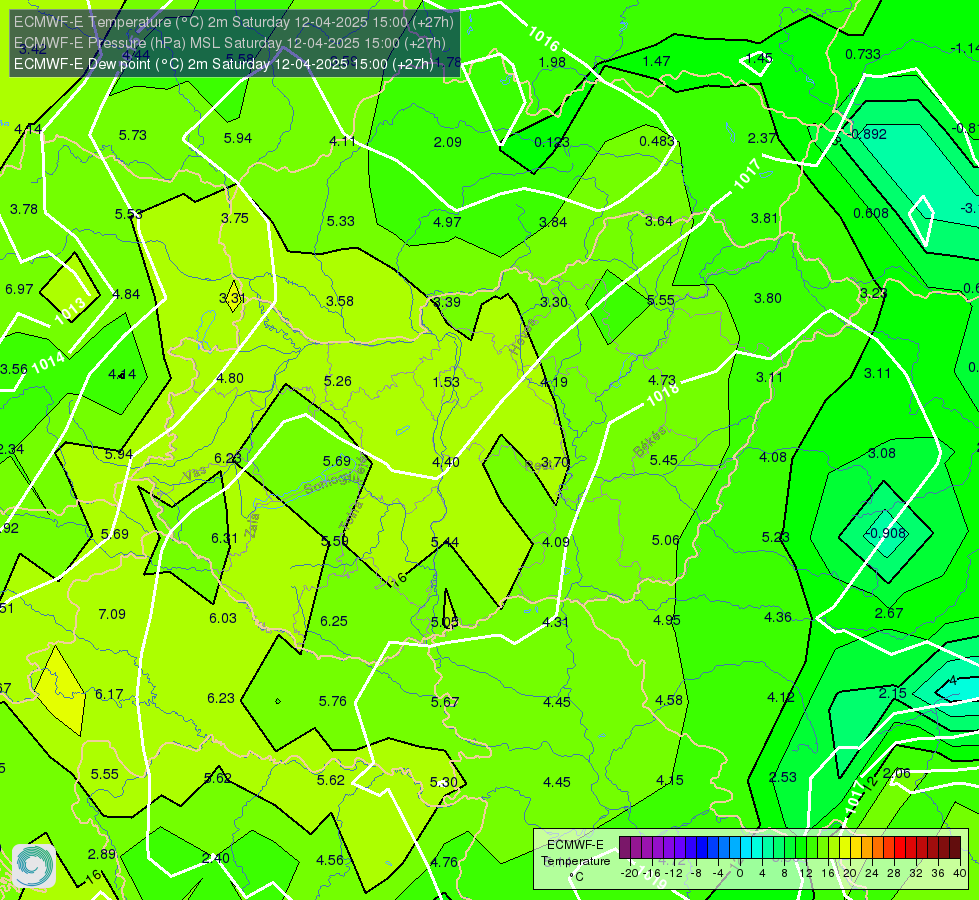Click the dew point value 5.33
This screenshot has width=979, height=900.
(340, 221)
